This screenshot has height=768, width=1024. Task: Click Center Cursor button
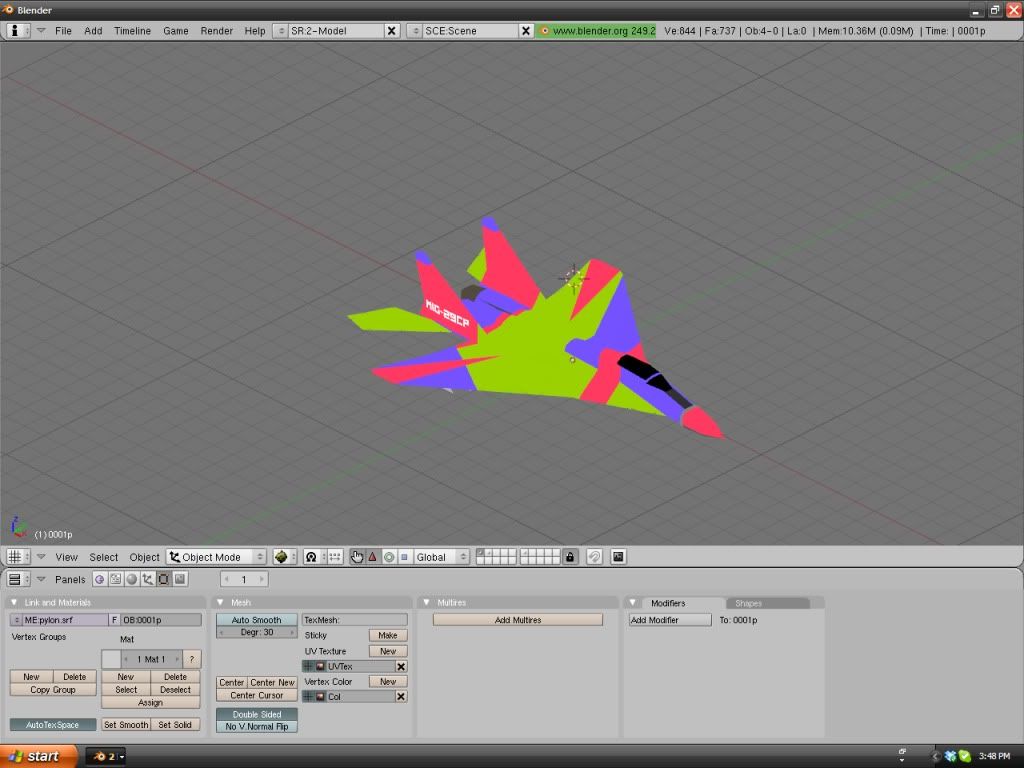257,696
